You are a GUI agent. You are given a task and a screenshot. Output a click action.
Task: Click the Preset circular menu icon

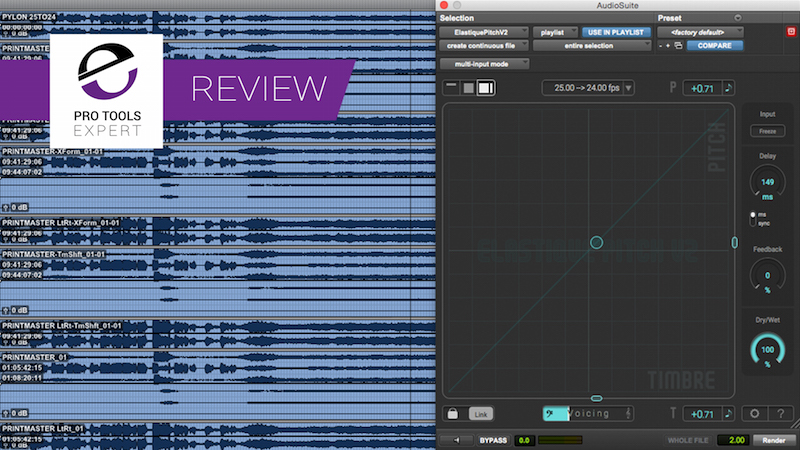coord(738,18)
